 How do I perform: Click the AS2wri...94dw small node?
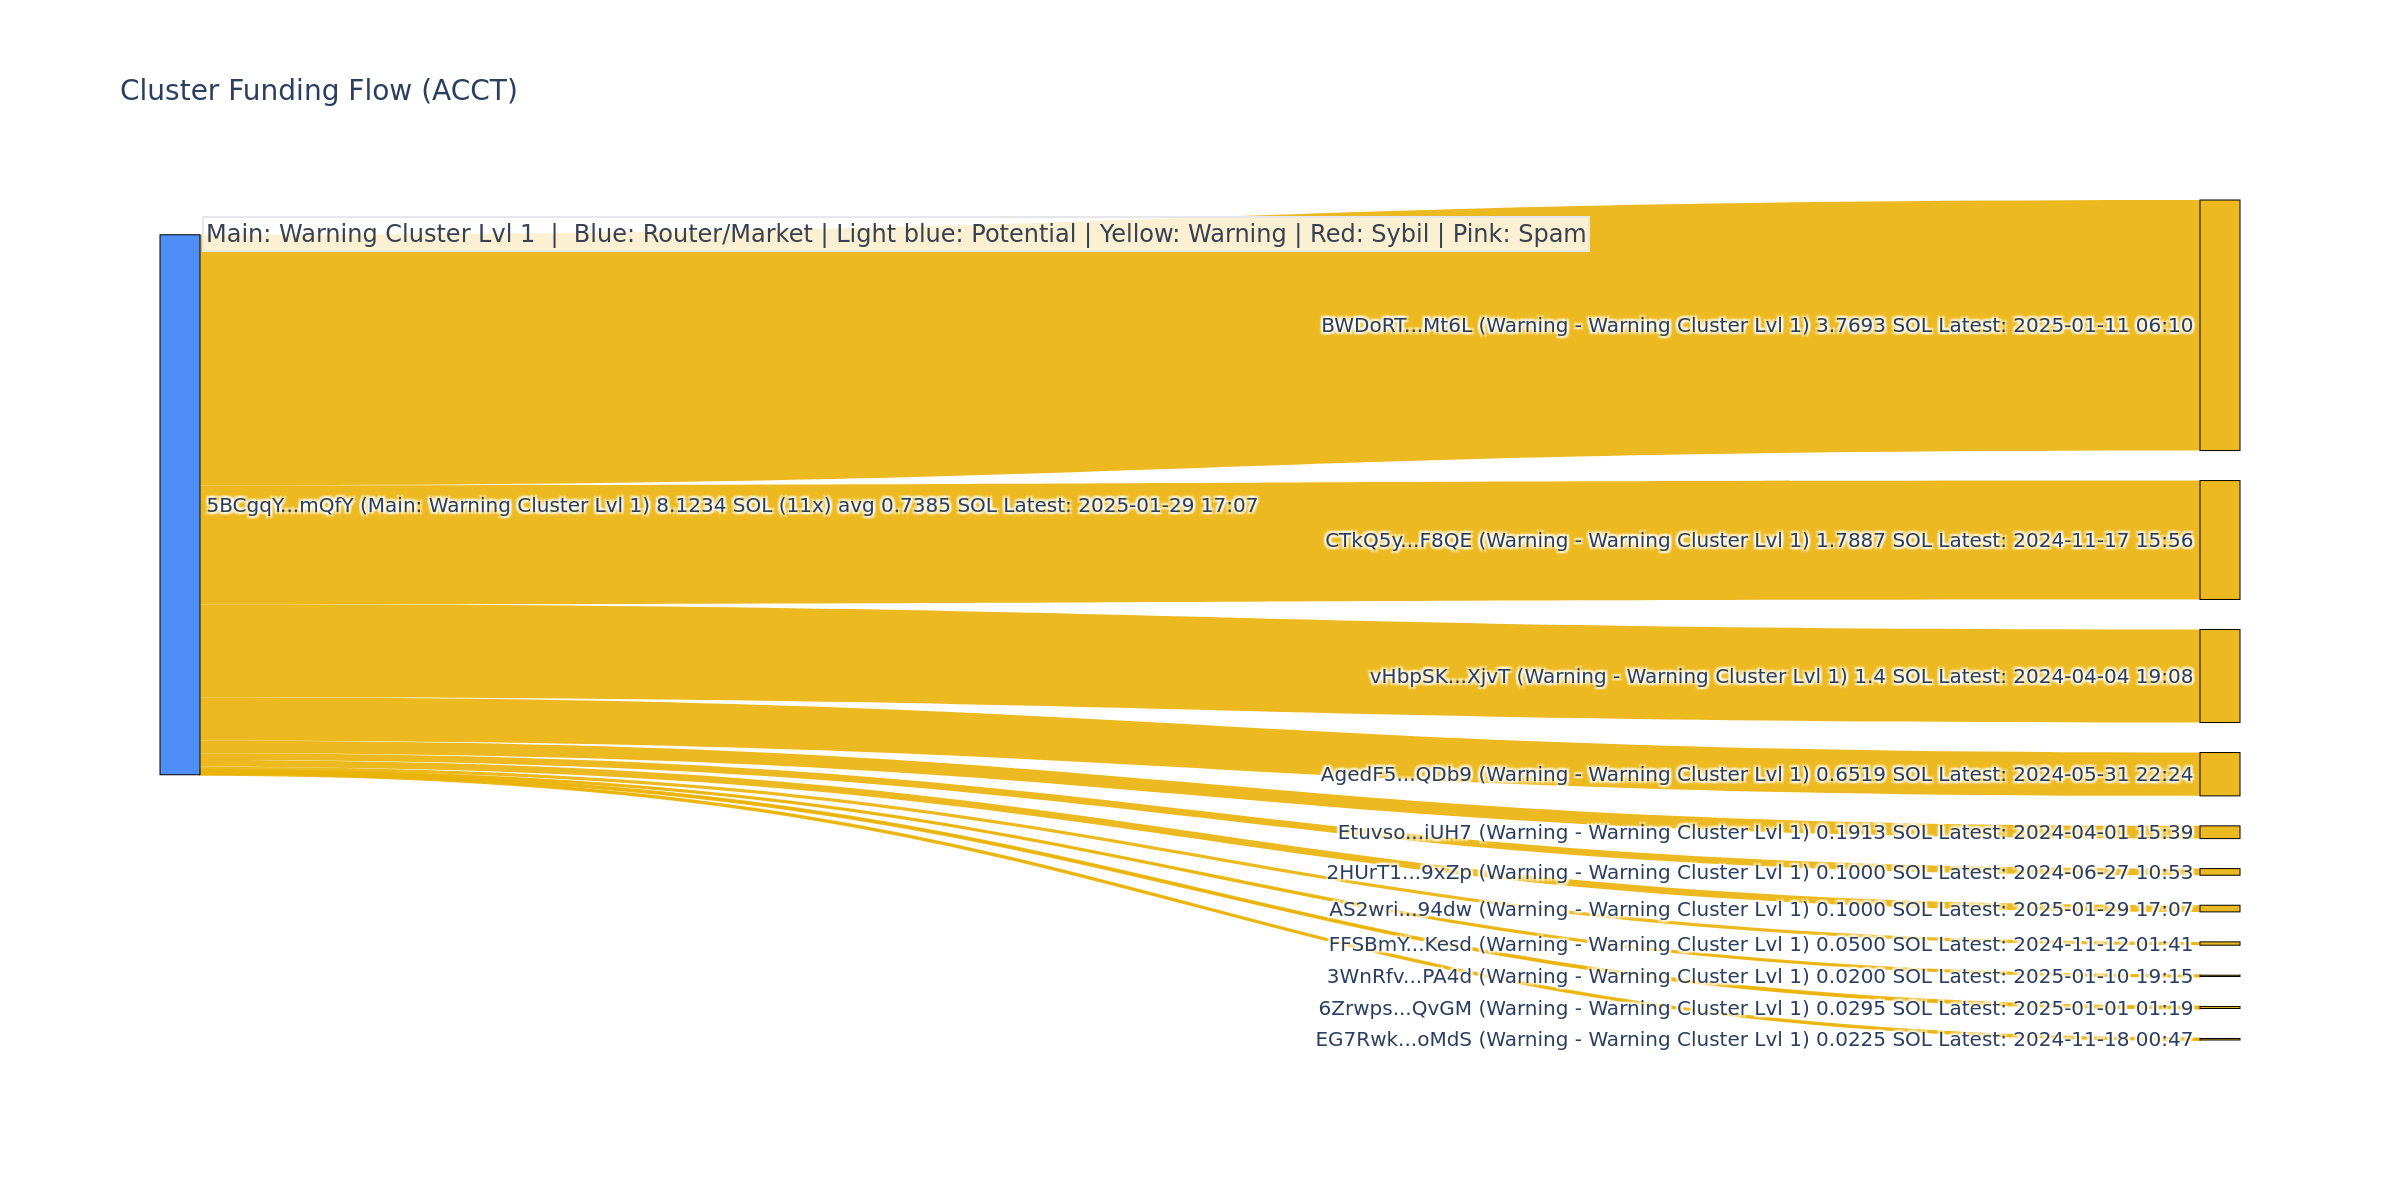click(x=2219, y=908)
